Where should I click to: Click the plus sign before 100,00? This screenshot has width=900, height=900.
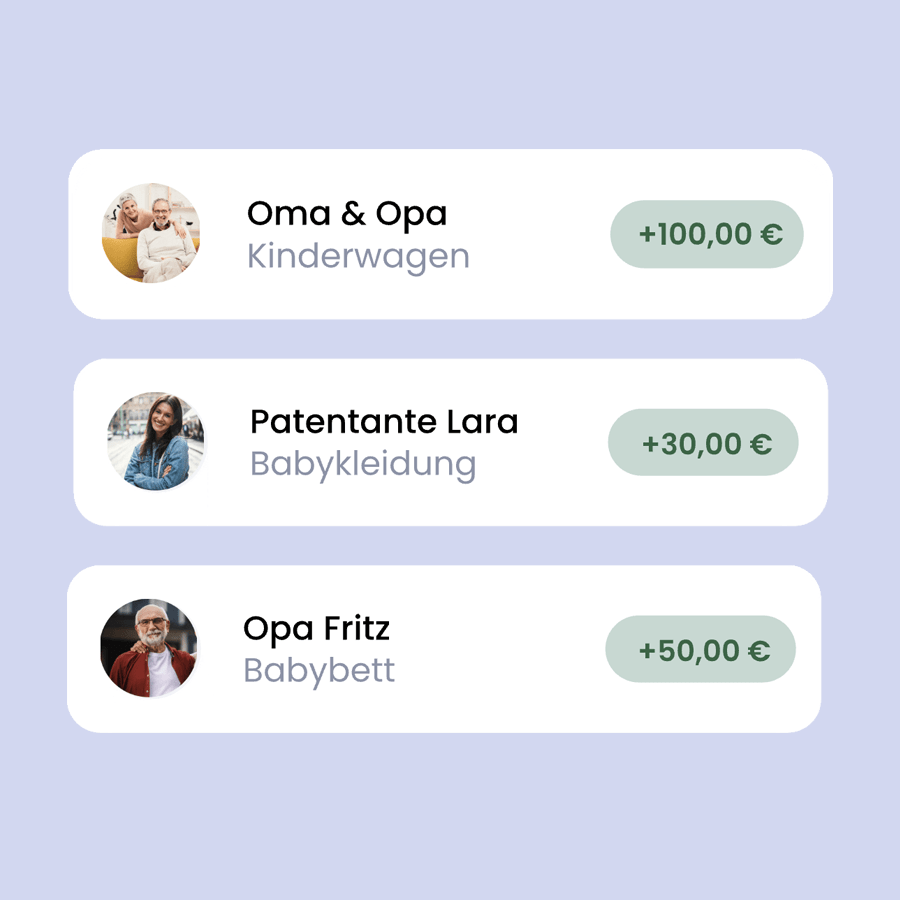[647, 235]
